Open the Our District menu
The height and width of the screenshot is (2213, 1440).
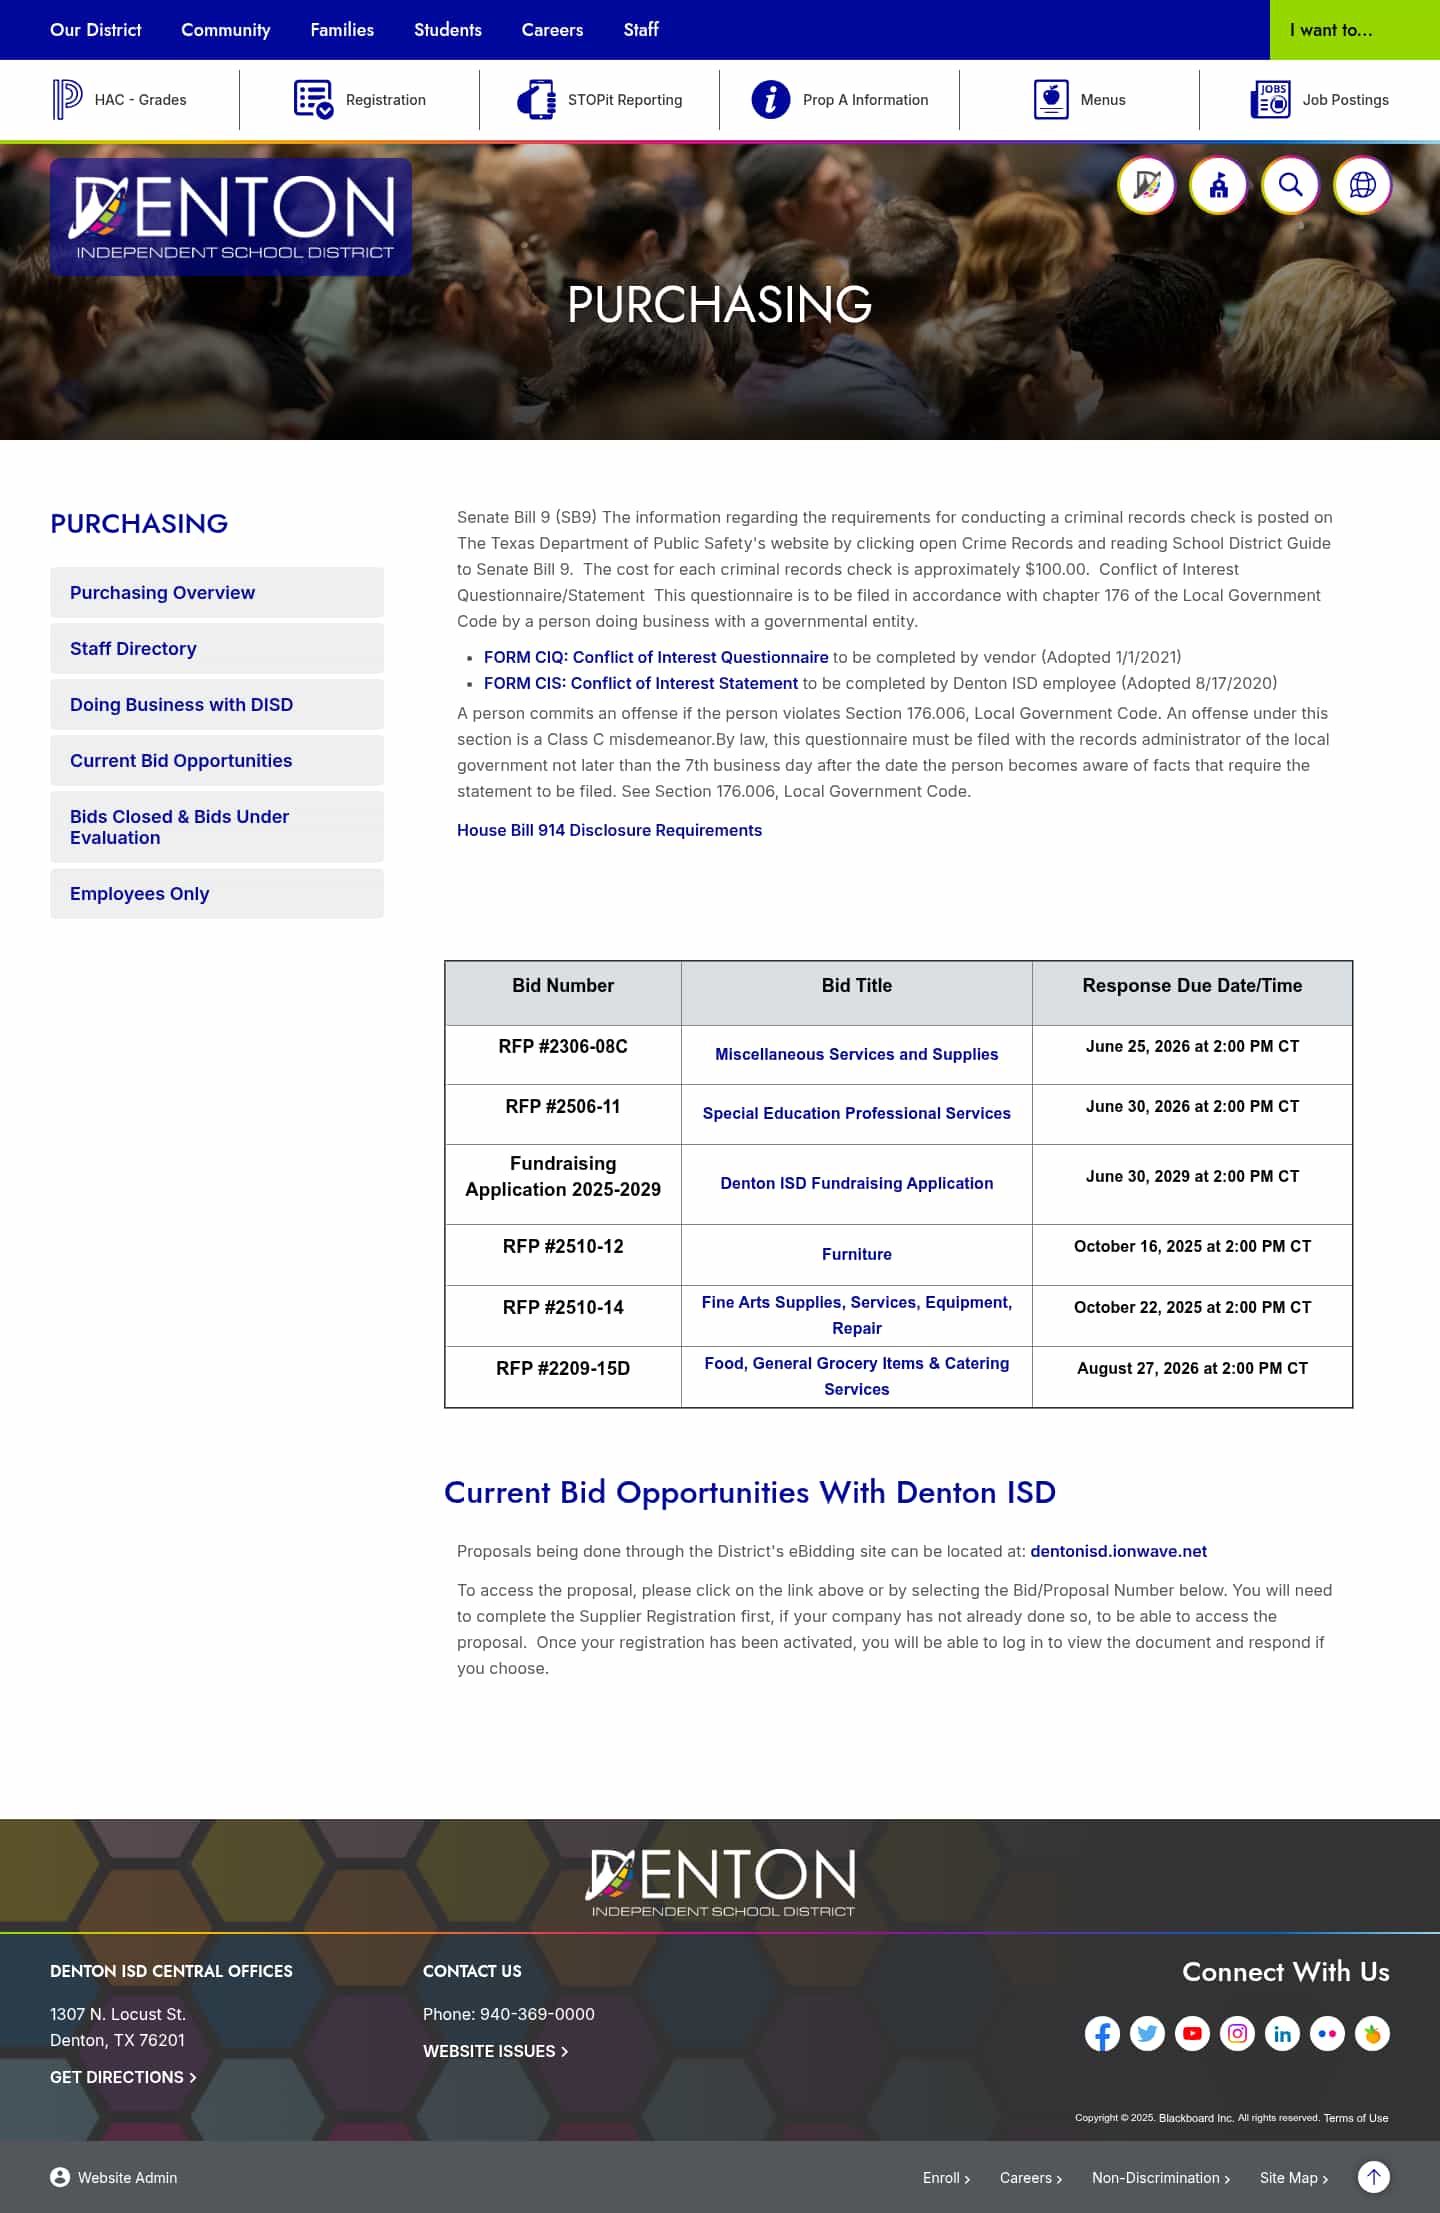[96, 30]
